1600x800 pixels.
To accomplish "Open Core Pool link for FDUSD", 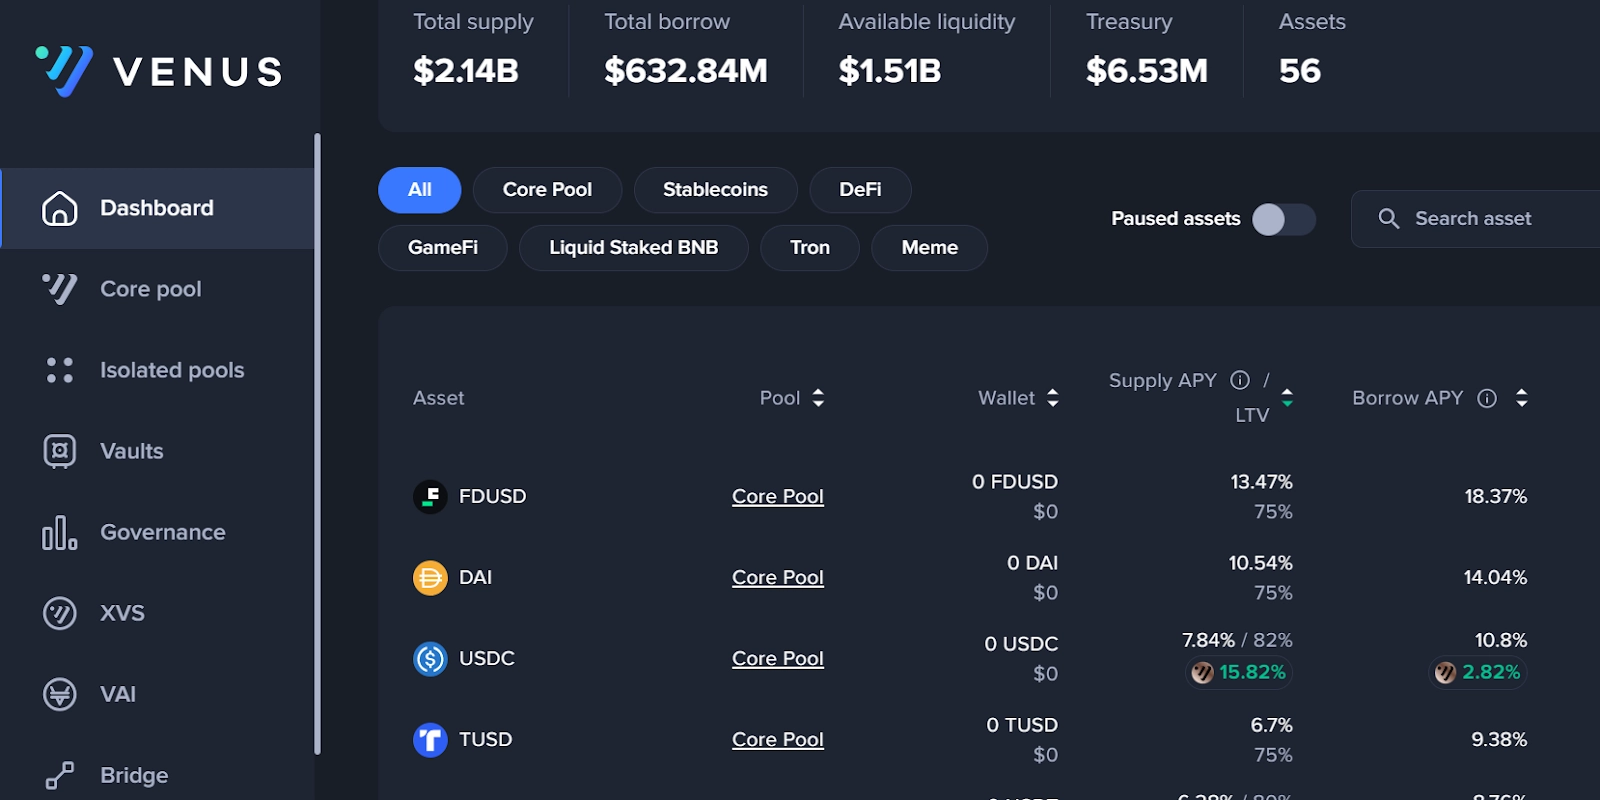I will 777,496.
